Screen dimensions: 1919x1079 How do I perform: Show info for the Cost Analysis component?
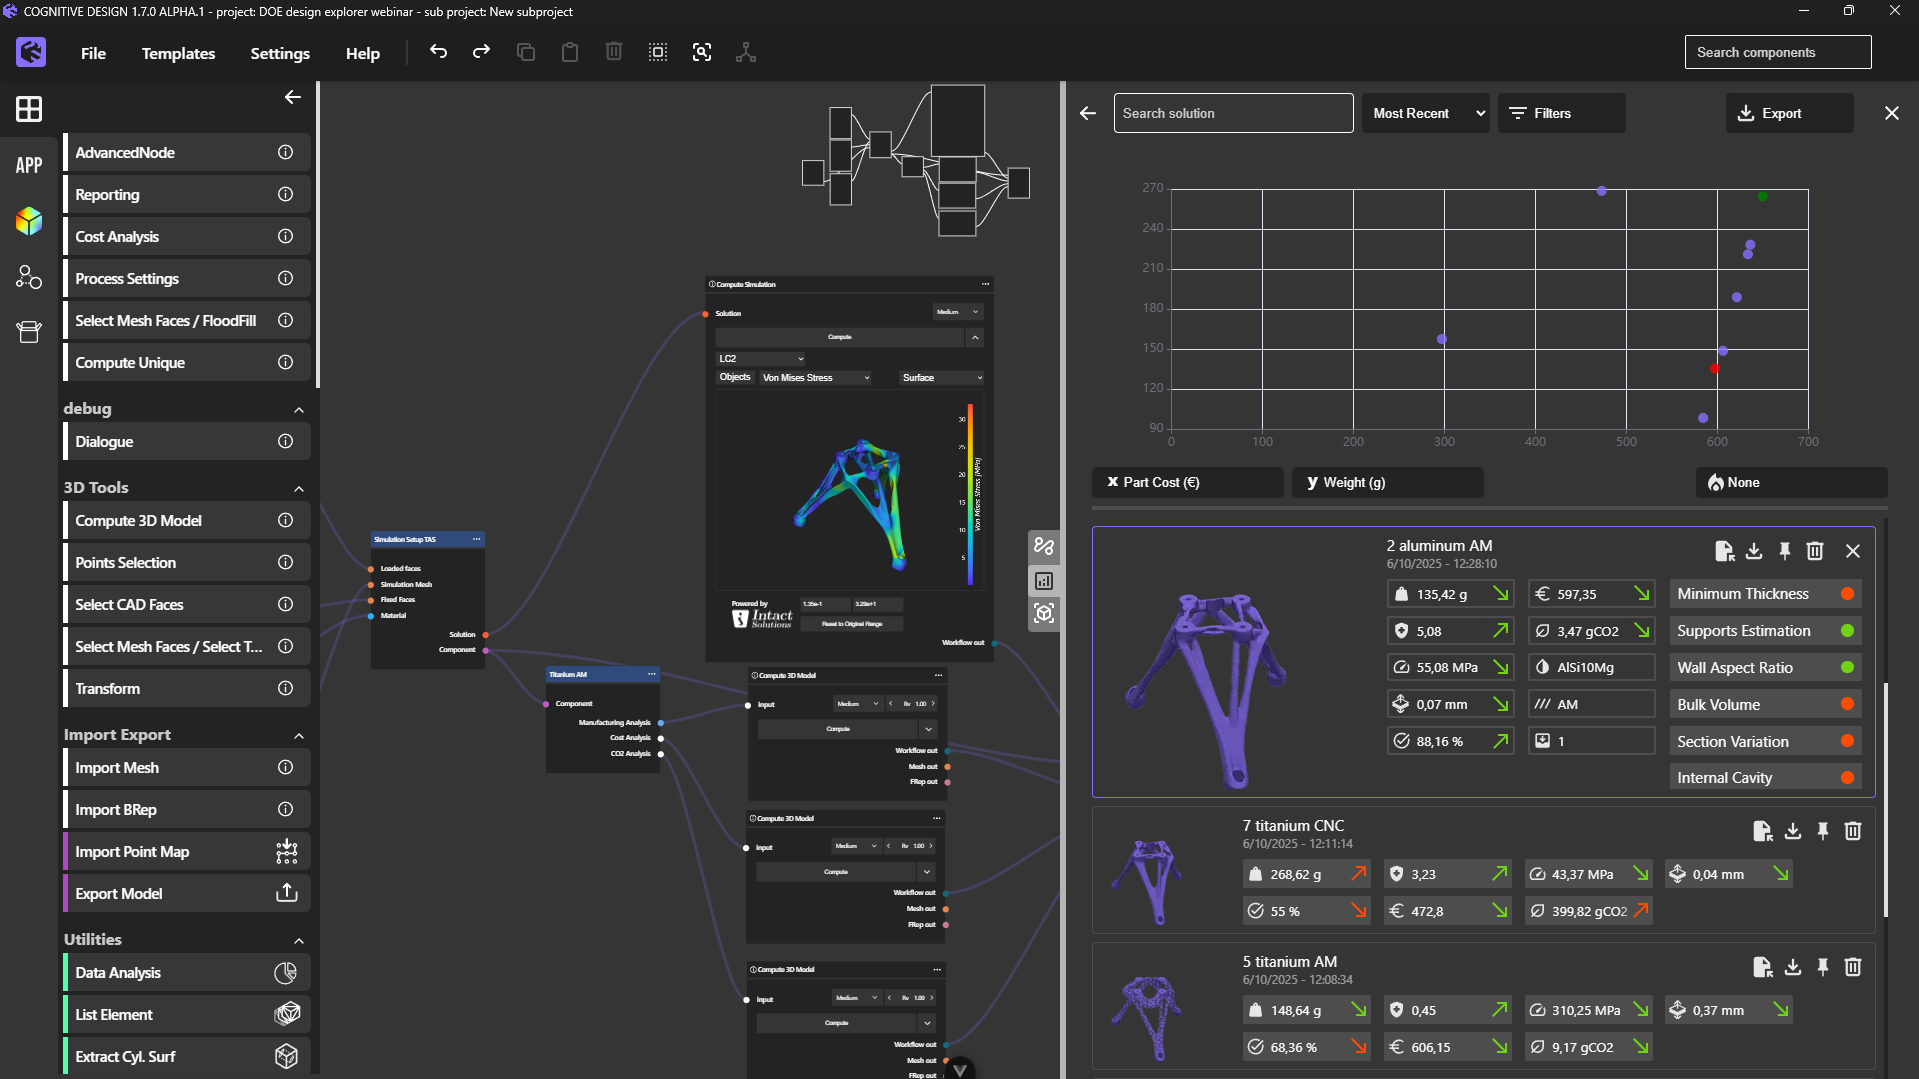tap(286, 236)
